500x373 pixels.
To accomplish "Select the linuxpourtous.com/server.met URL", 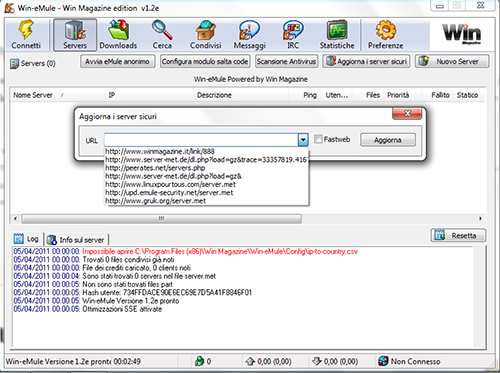I will pos(207,184).
